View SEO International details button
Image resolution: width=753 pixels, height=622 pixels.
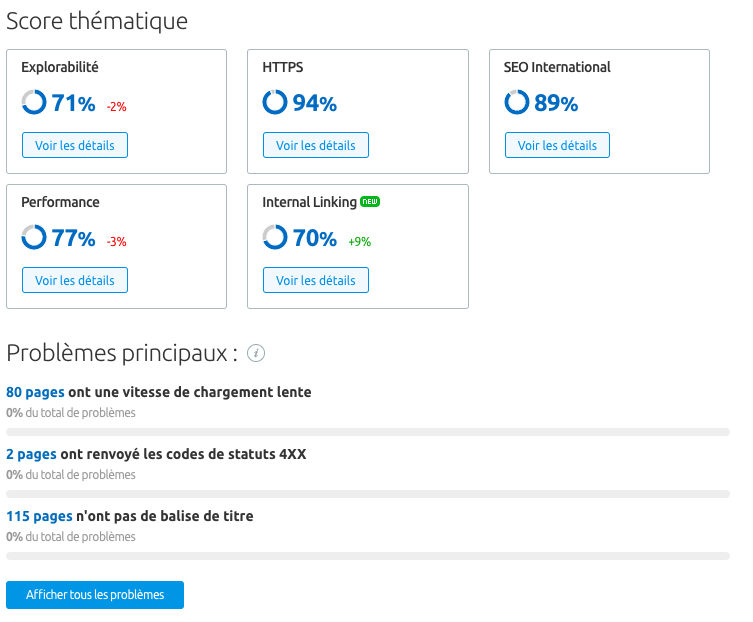pos(557,145)
